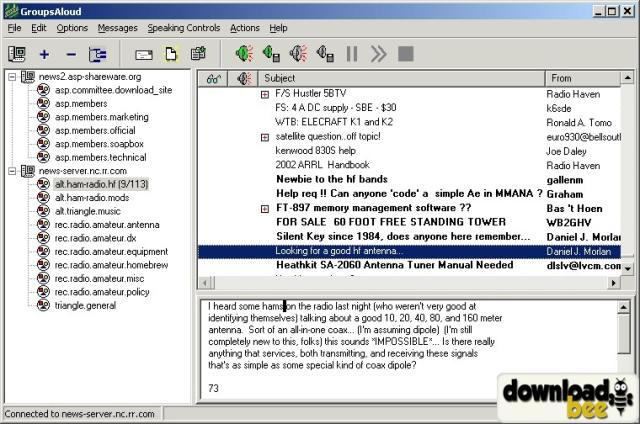Select the rec.radio.amateur.homebrew newsgroup
Viewport: 640px width, 424px height.
(x=111, y=265)
